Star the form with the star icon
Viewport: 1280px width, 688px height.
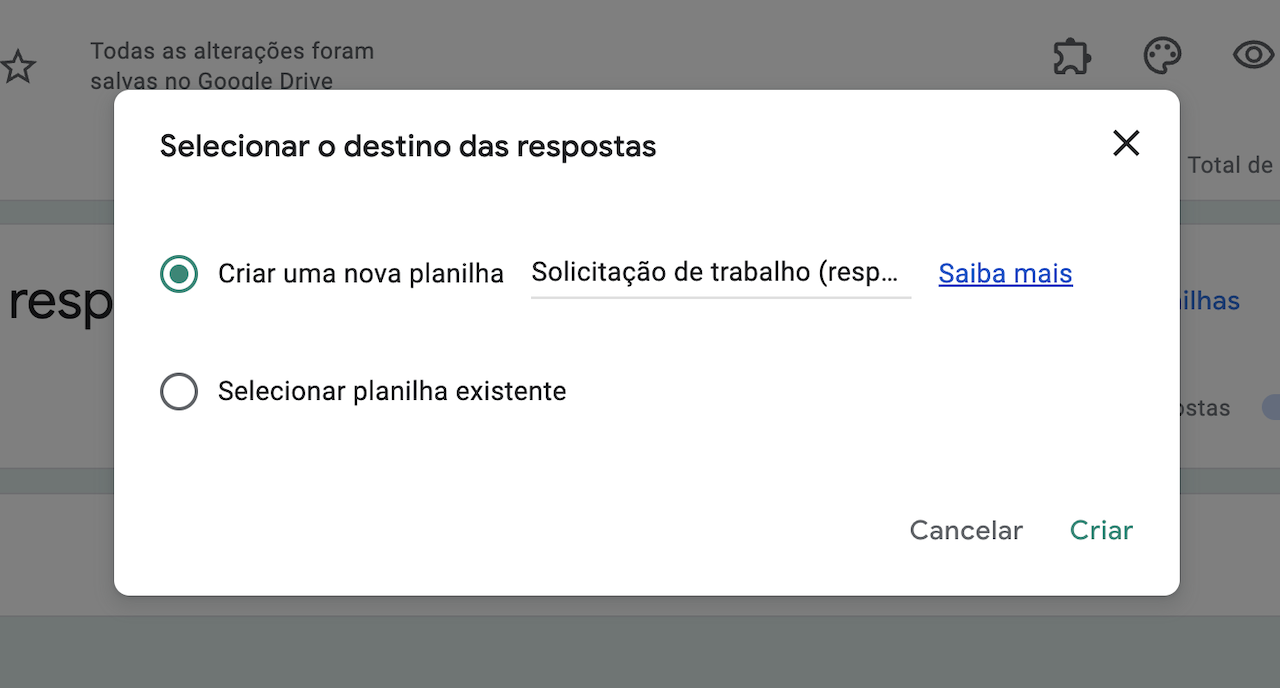pyautogui.click(x=18, y=68)
